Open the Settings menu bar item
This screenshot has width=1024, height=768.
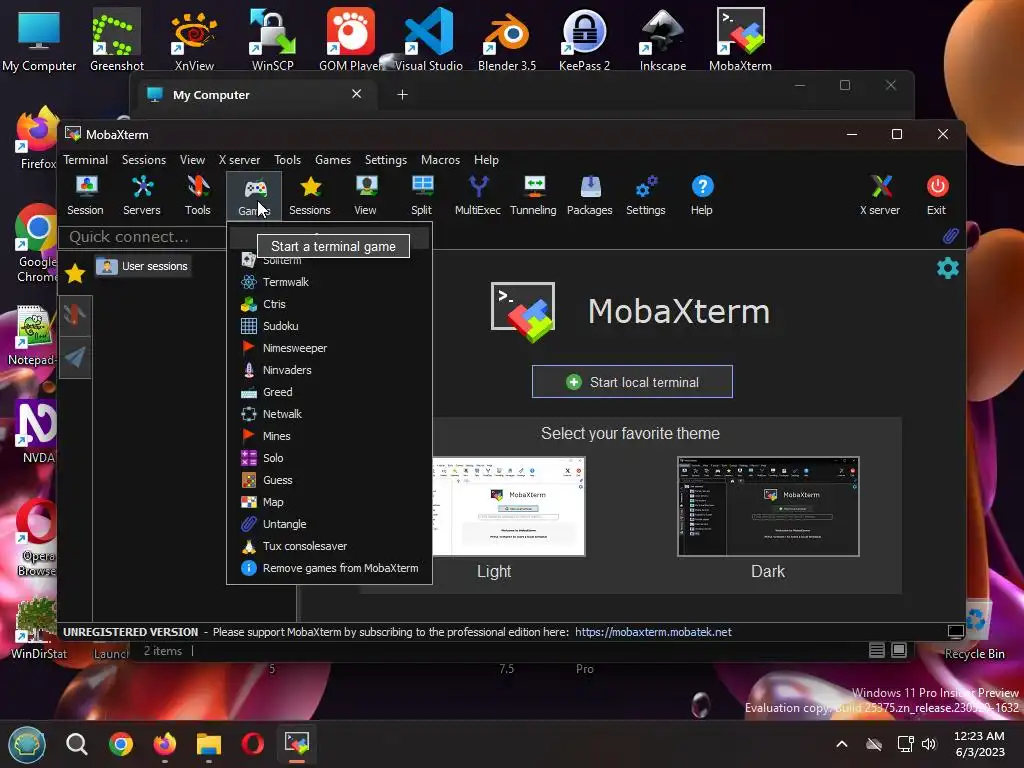coord(386,159)
